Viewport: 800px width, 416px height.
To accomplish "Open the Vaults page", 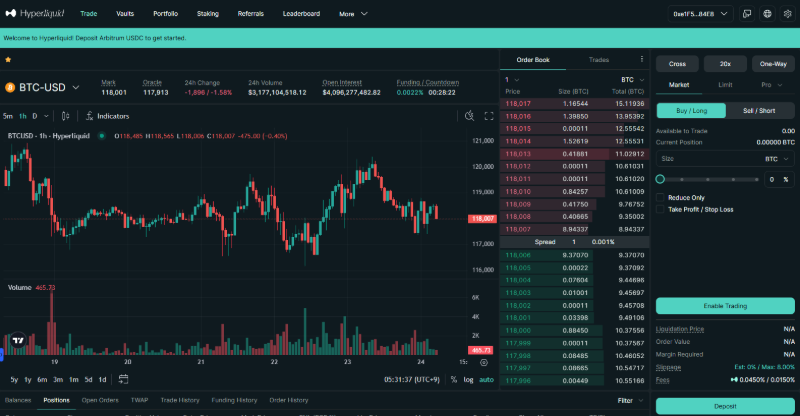I will [x=125, y=14].
